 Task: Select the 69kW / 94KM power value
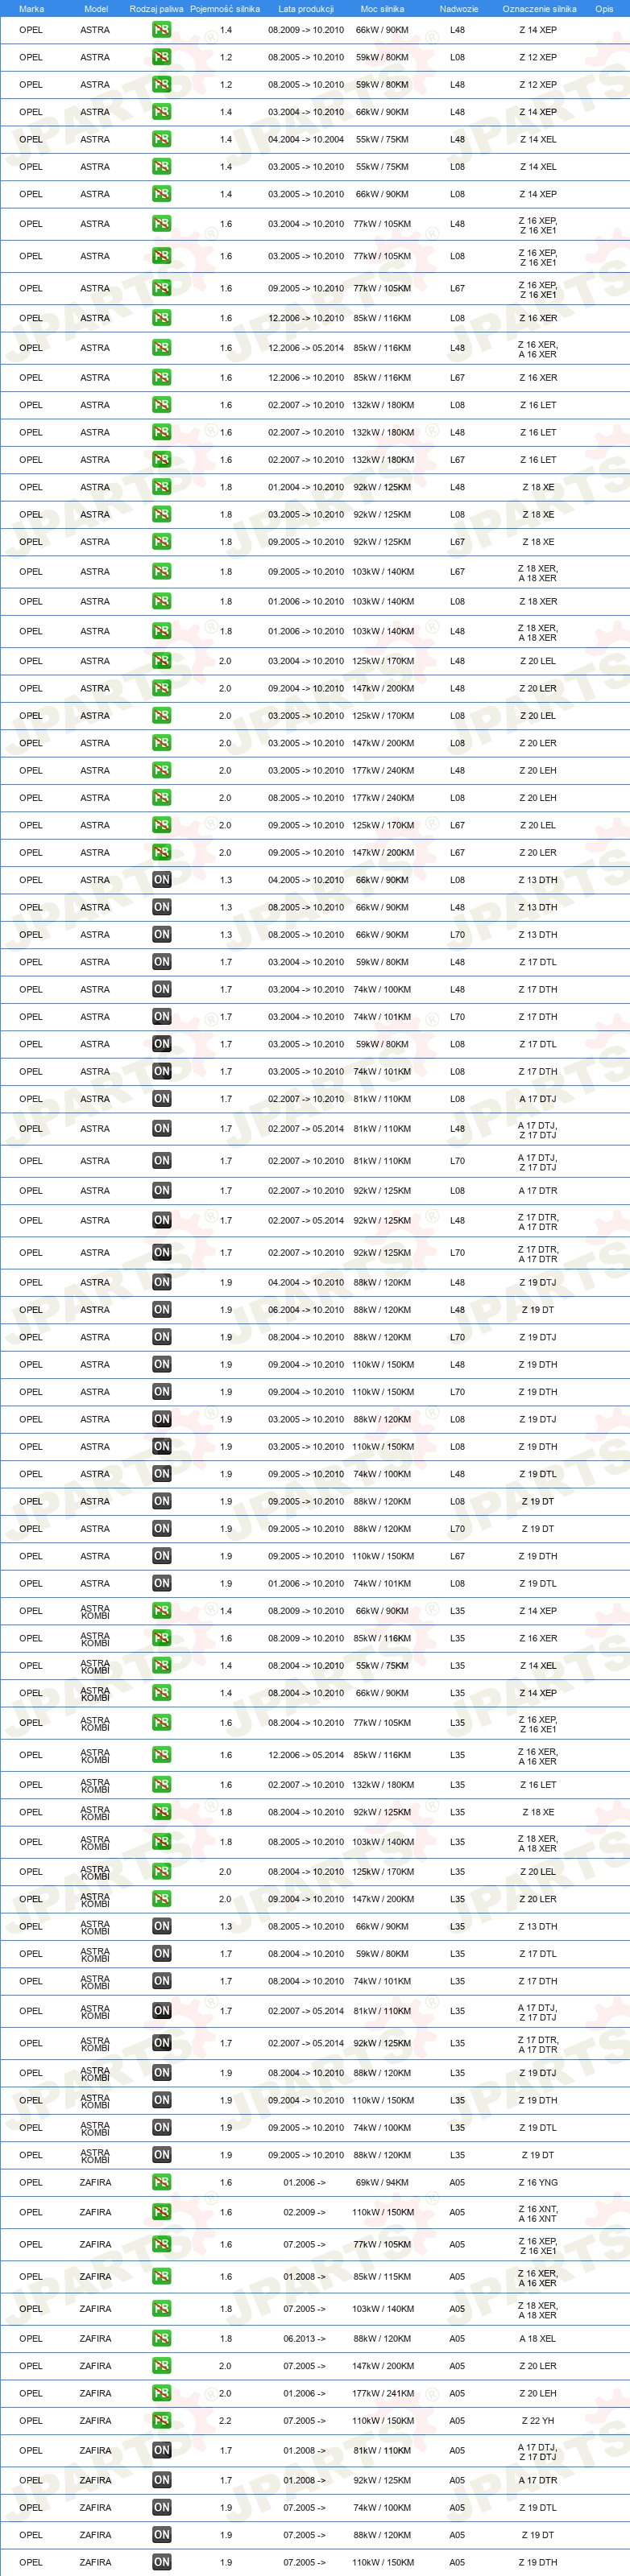point(382,2182)
